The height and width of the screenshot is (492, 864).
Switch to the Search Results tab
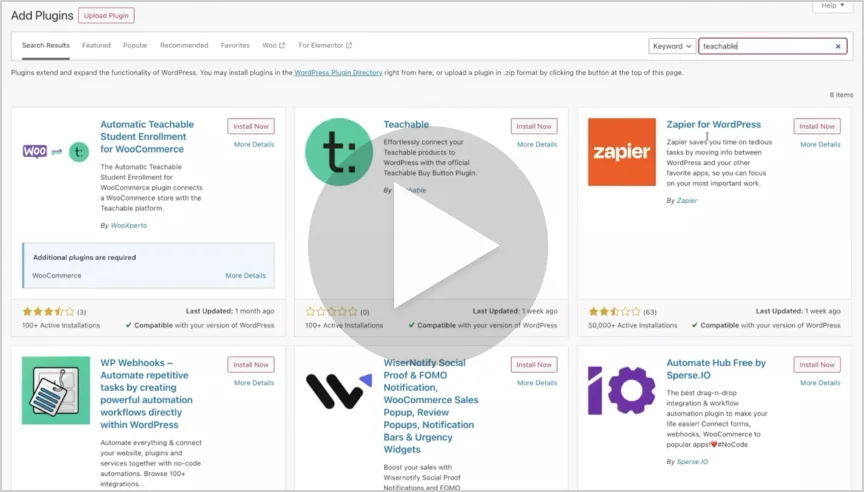[x=46, y=46]
